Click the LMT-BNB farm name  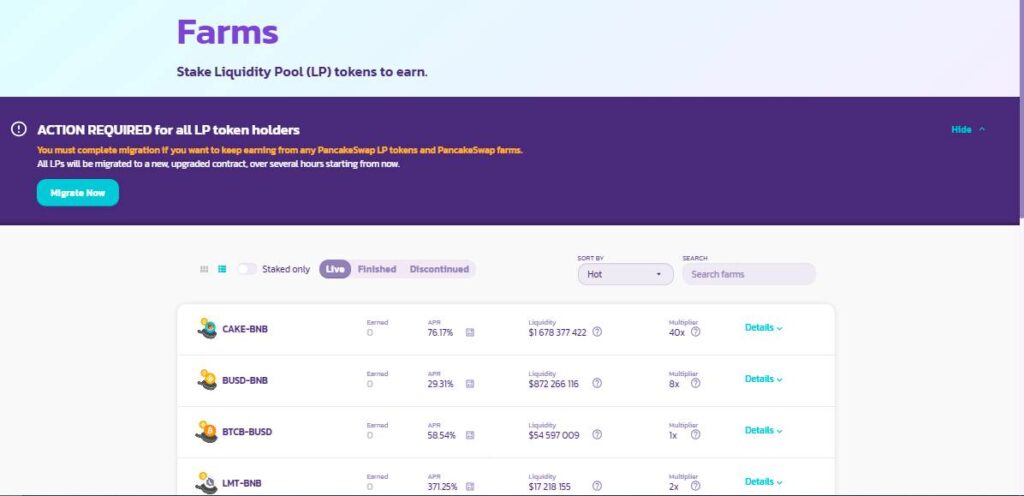tap(242, 484)
